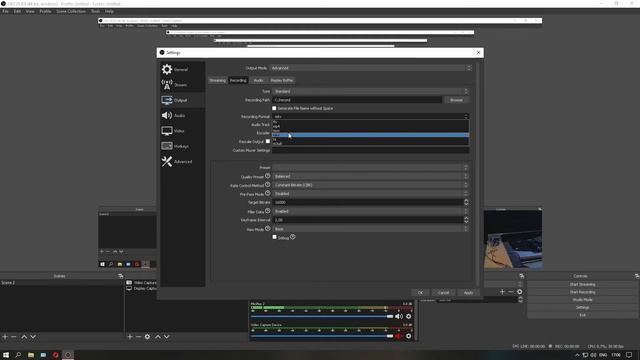
Task: Move source down in Sources panel
Action: tap(167, 337)
